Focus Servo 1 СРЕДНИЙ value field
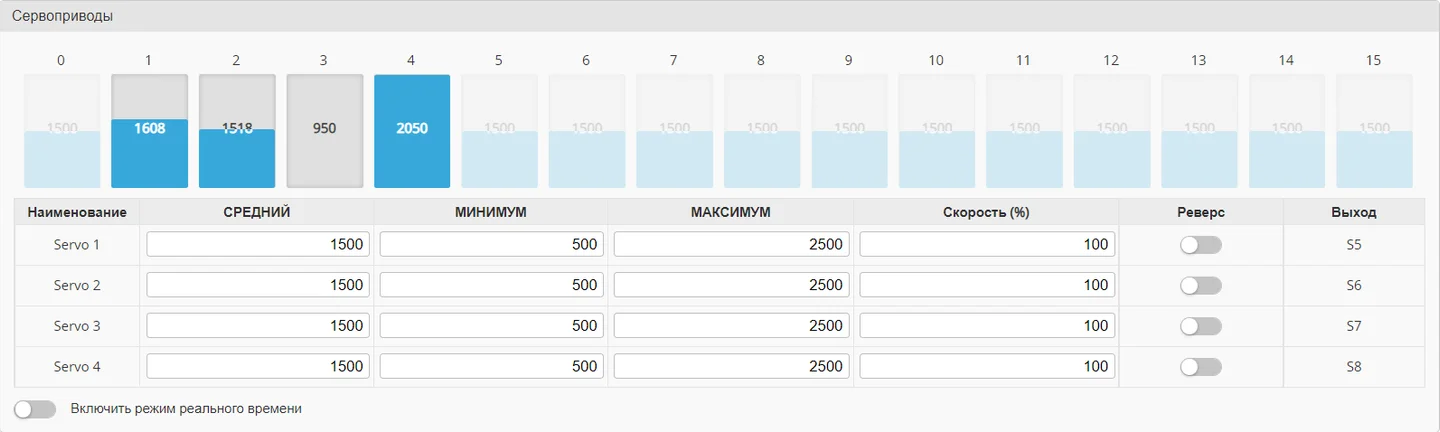 pos(258,245)
